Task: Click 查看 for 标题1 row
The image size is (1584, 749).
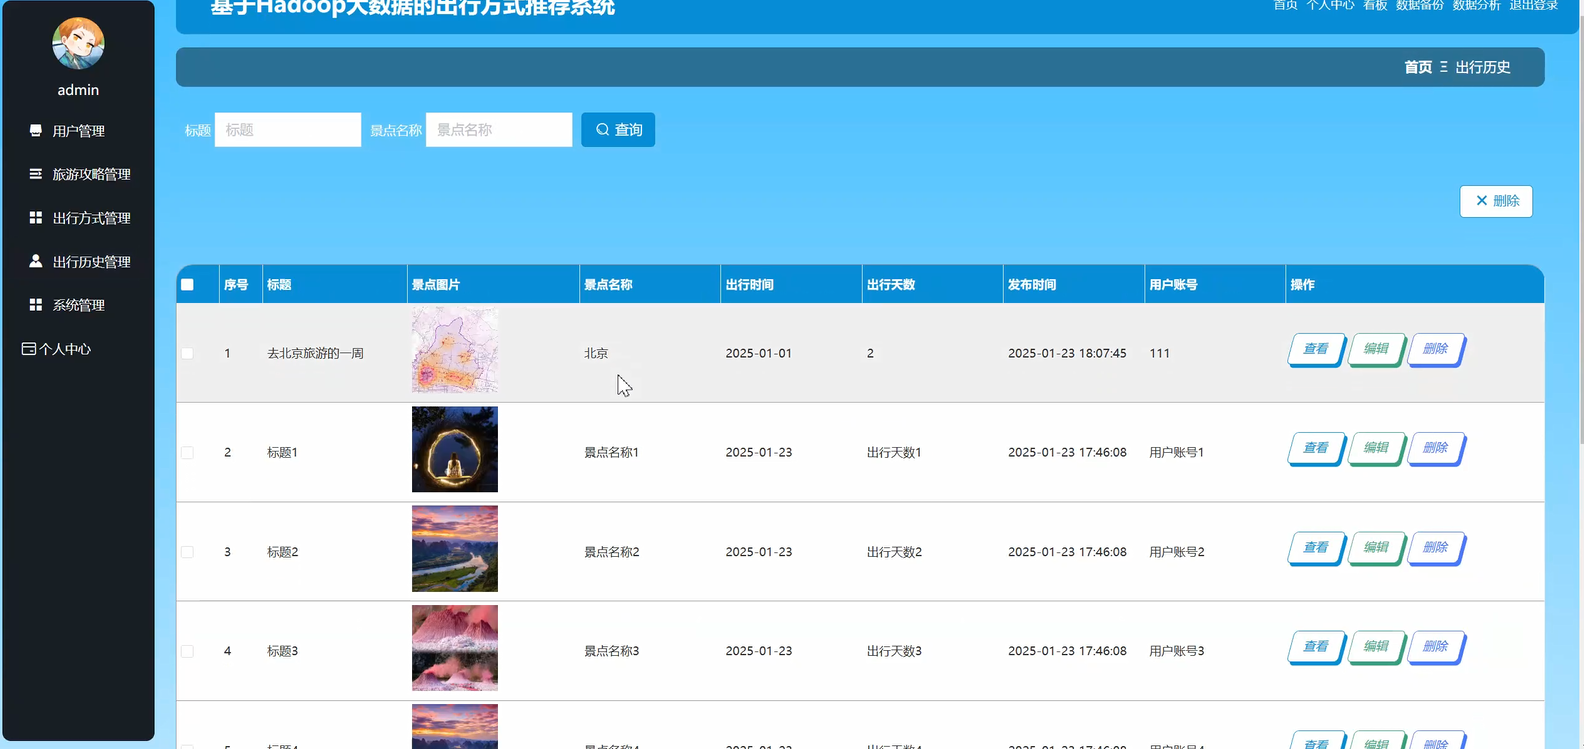Action: point(1316,448)
